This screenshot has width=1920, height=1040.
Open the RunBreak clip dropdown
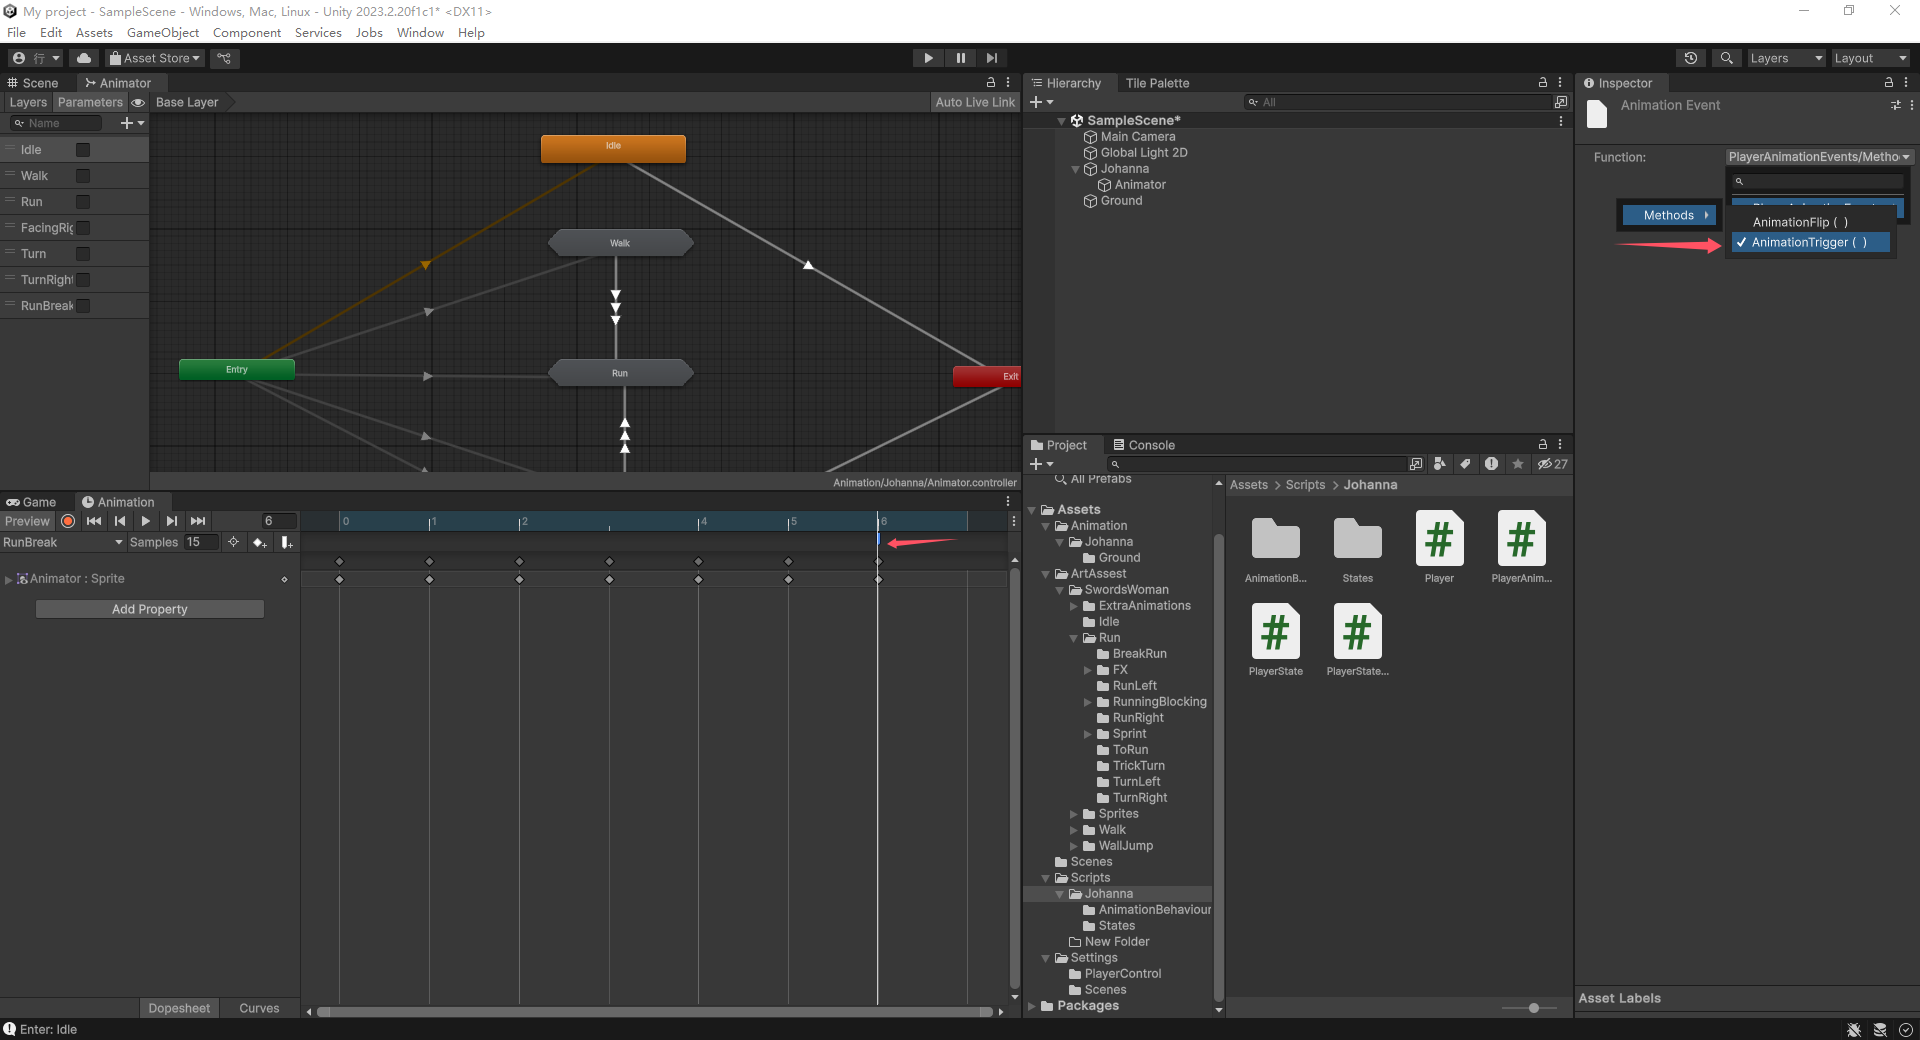point(63,542)
